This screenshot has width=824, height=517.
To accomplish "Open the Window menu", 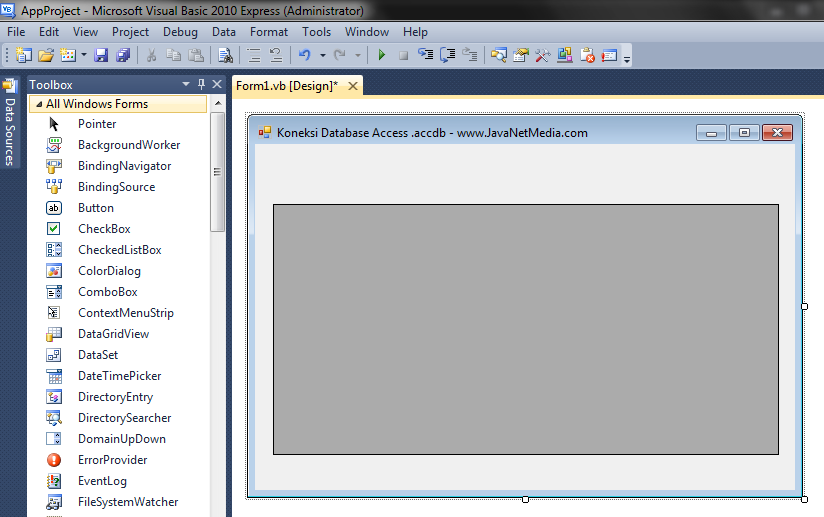I will pyautogui.click(x=367, y=32).
